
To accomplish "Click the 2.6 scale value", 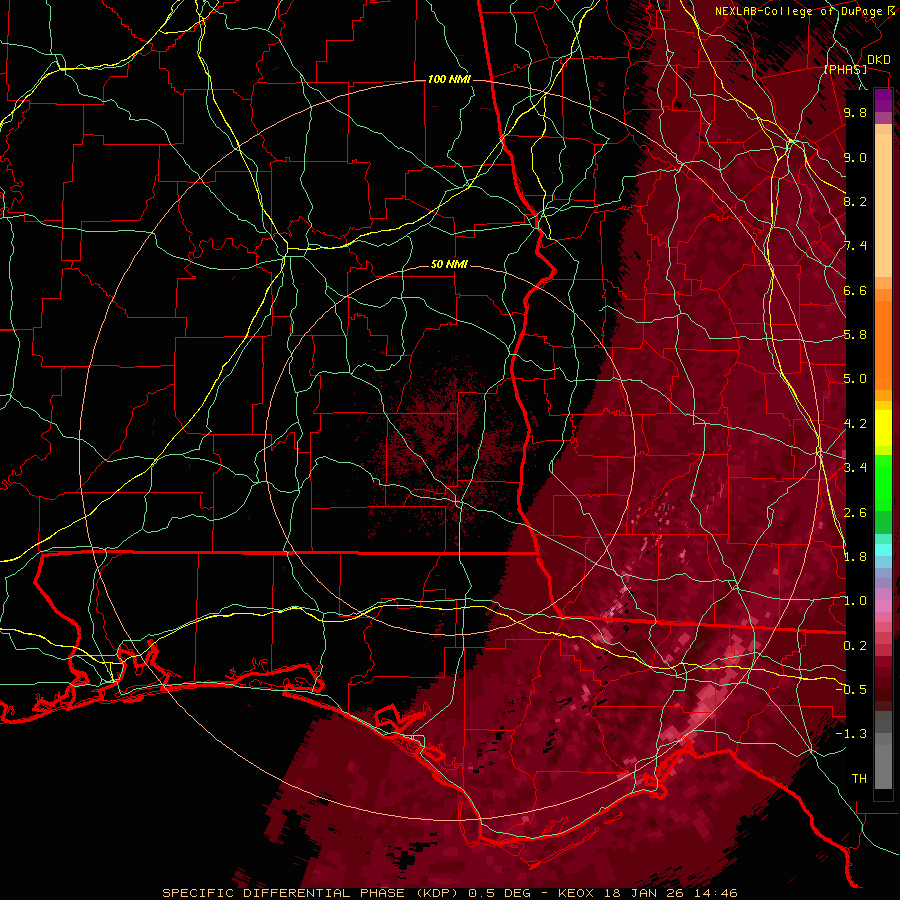I will tap(855, 513).
